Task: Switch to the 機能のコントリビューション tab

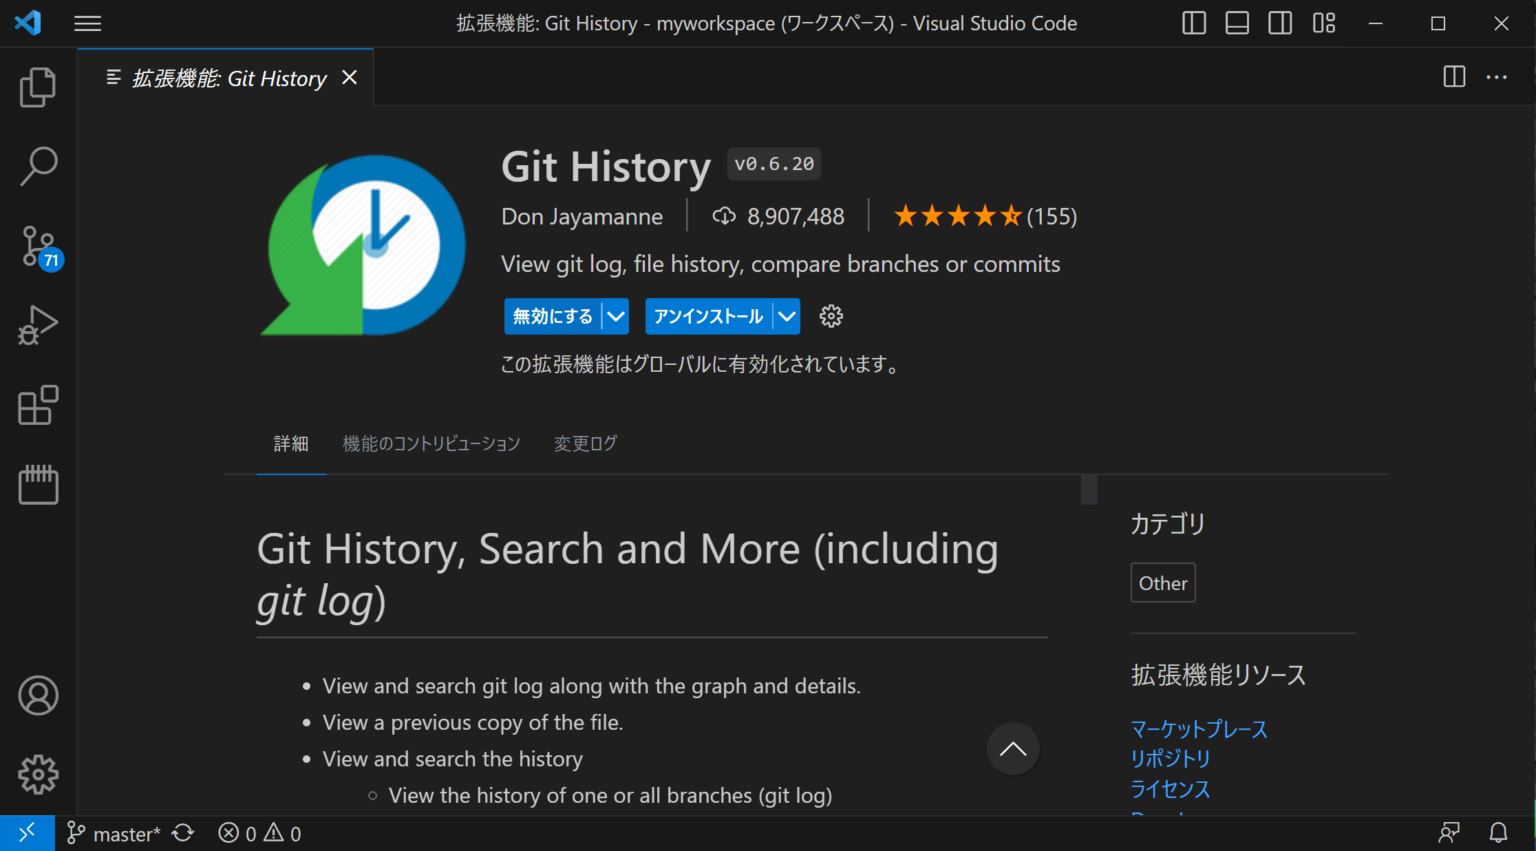Action: tap(431, 443)
